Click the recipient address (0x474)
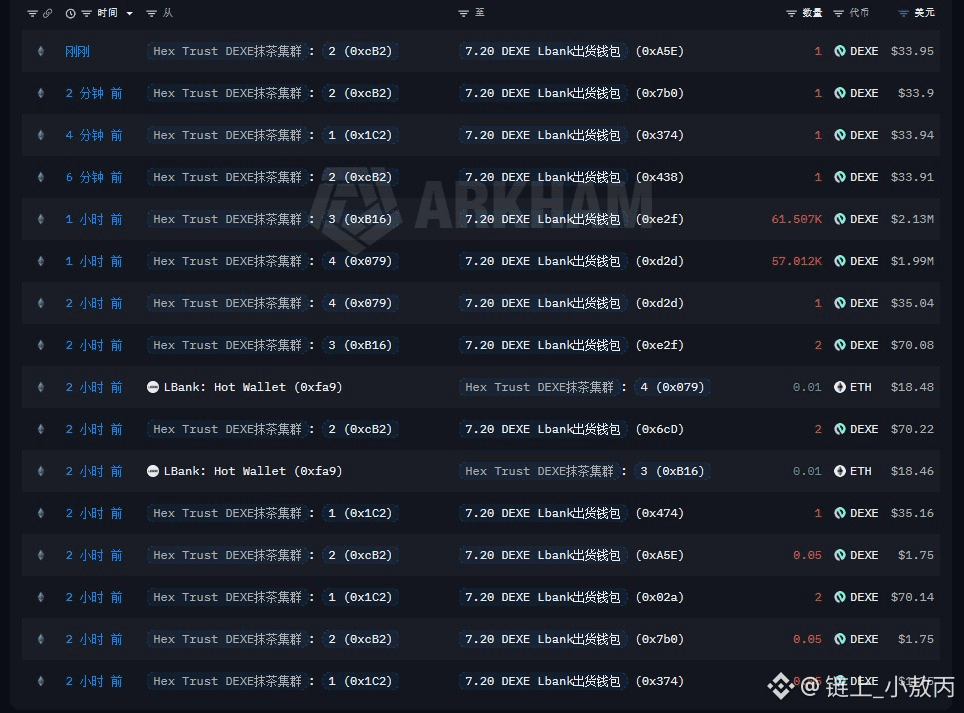964x713 pixels. 660,513
